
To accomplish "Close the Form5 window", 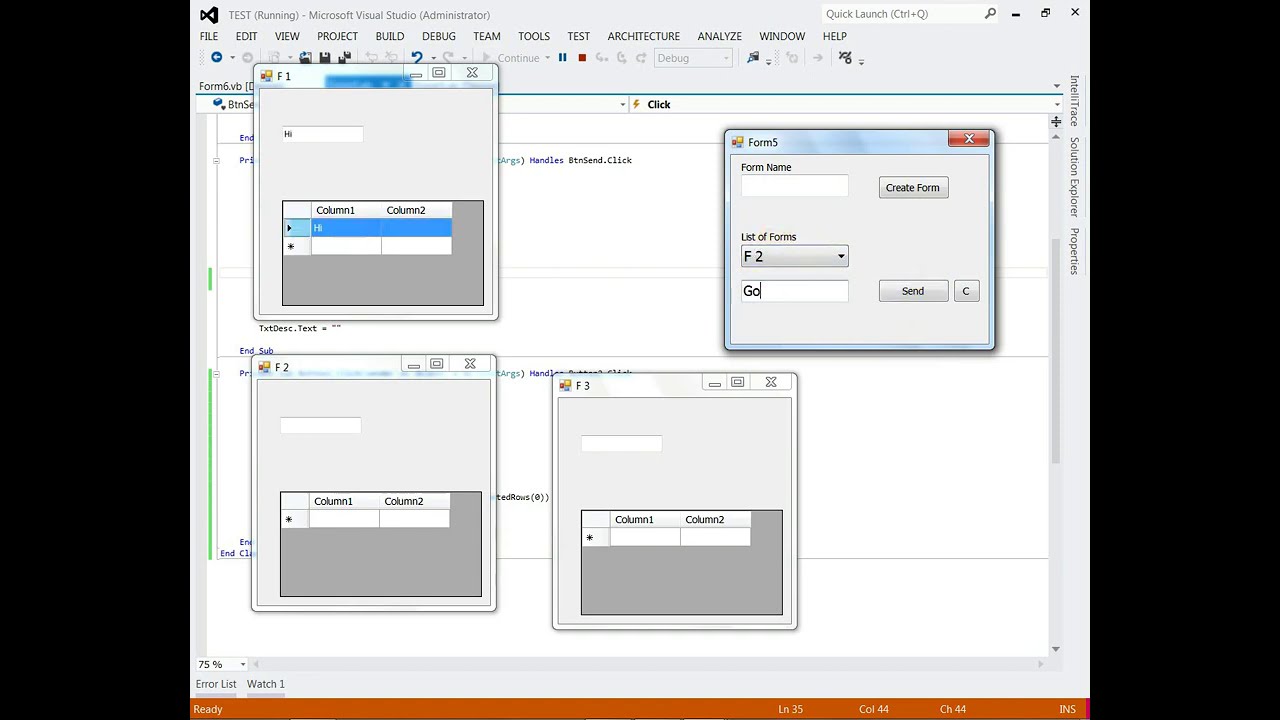I will click(969, 139).
